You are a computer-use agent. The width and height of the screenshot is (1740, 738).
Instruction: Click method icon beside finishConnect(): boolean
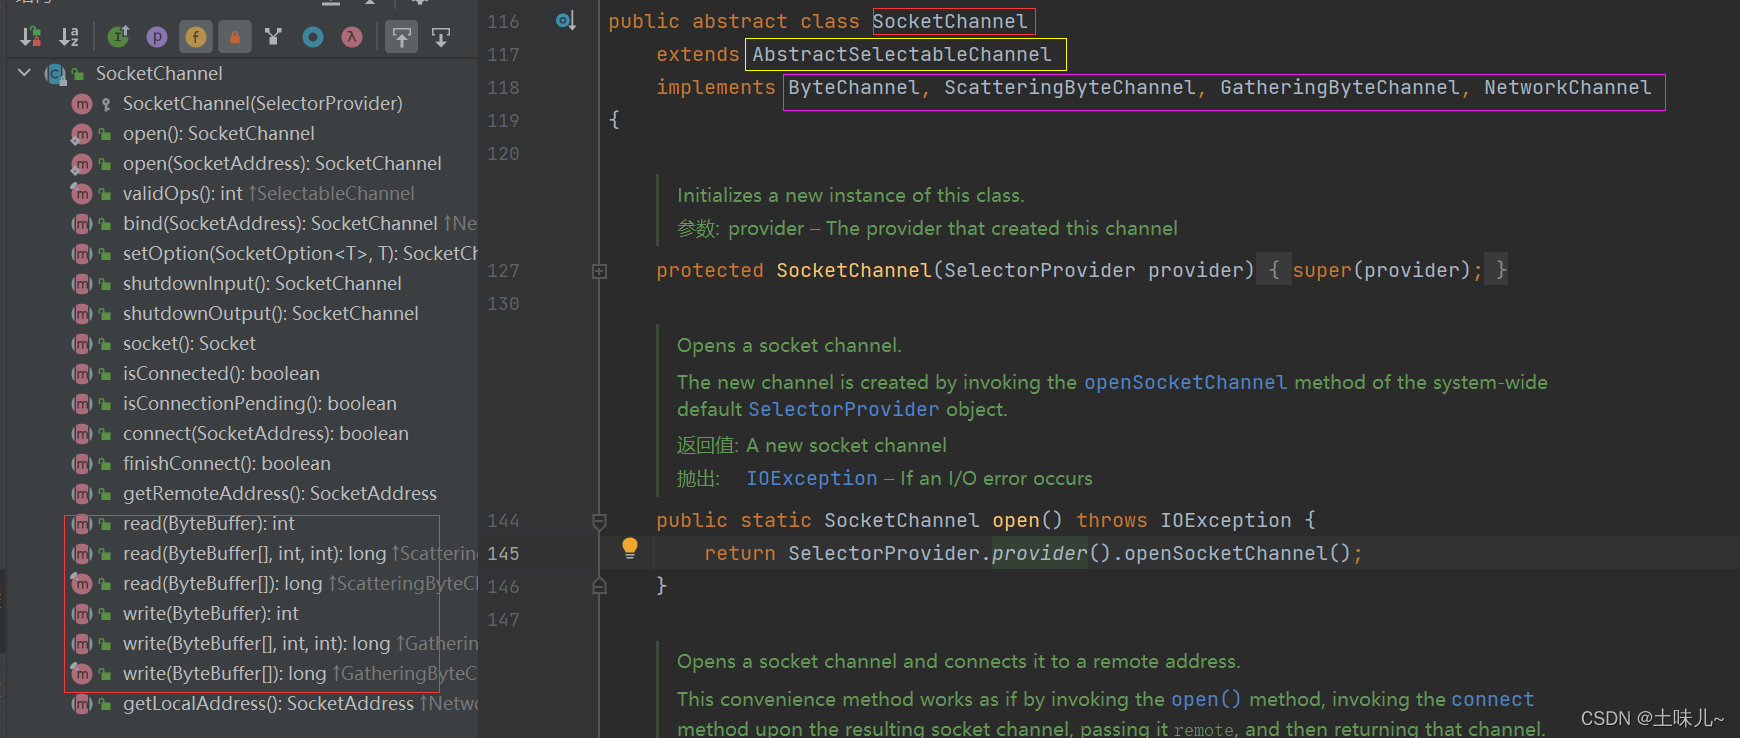pos(82,464)
